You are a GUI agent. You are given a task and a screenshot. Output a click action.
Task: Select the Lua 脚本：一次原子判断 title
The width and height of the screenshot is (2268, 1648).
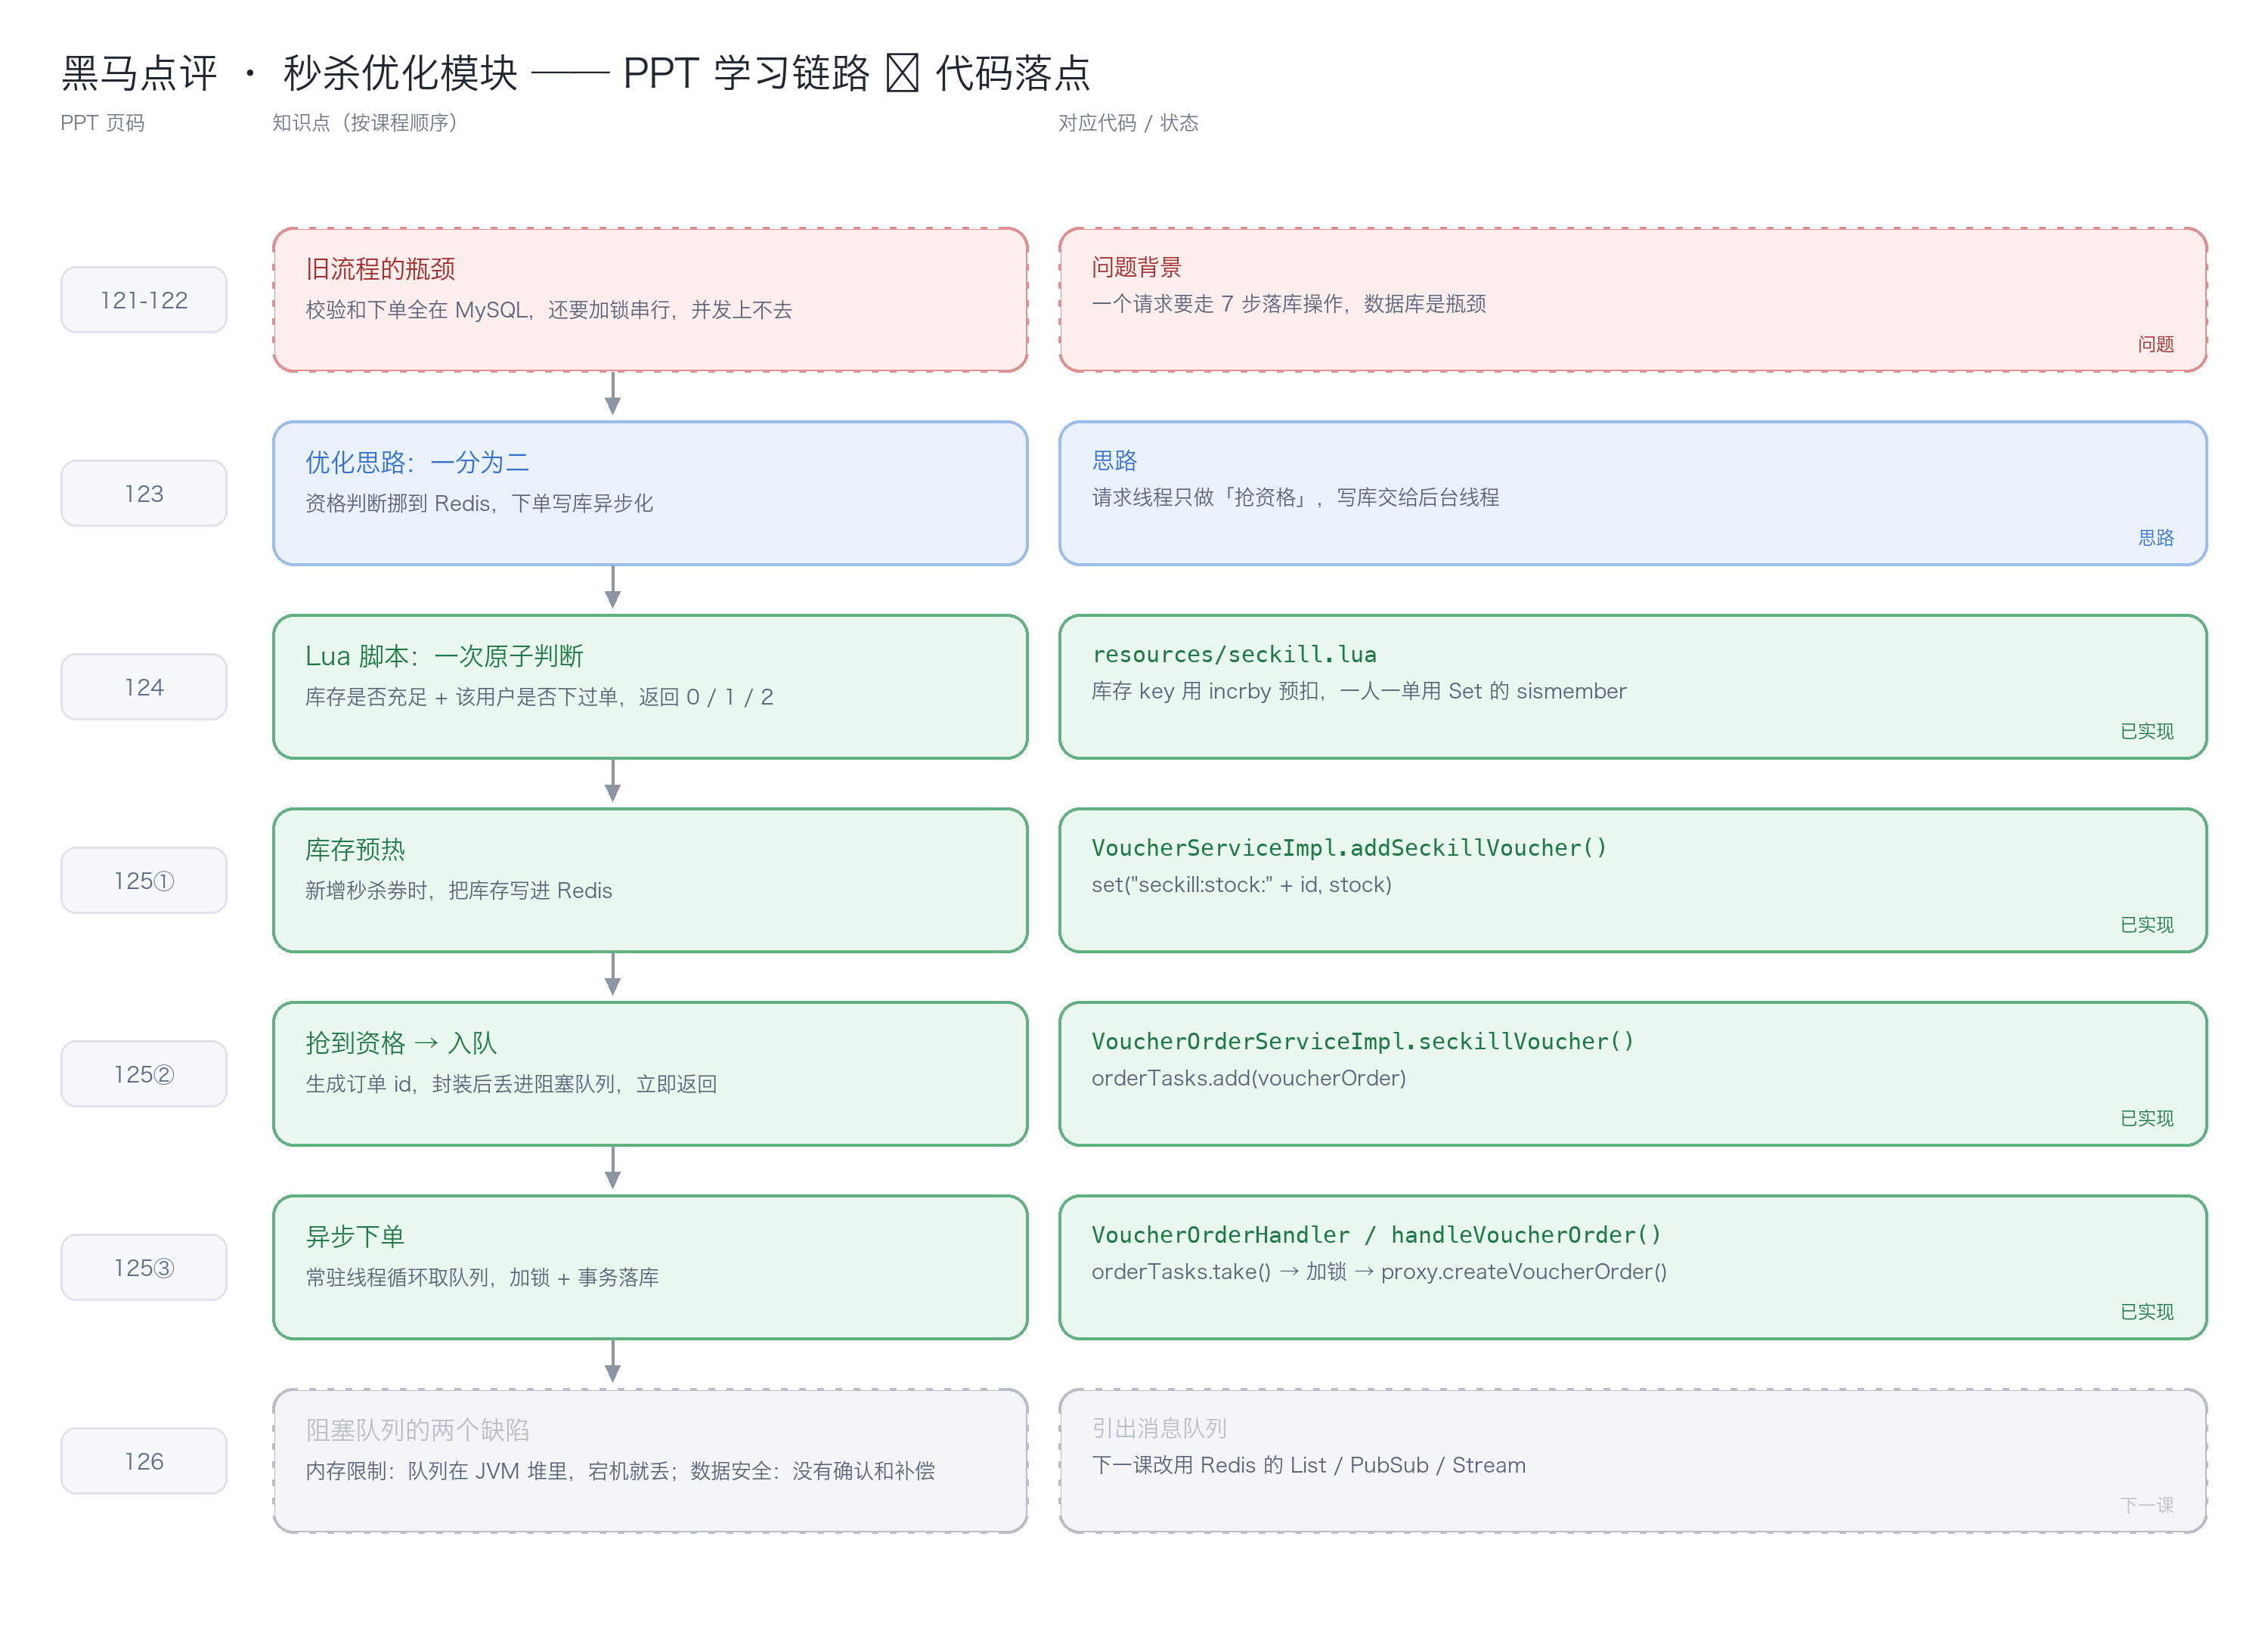(x=444, y=656)
